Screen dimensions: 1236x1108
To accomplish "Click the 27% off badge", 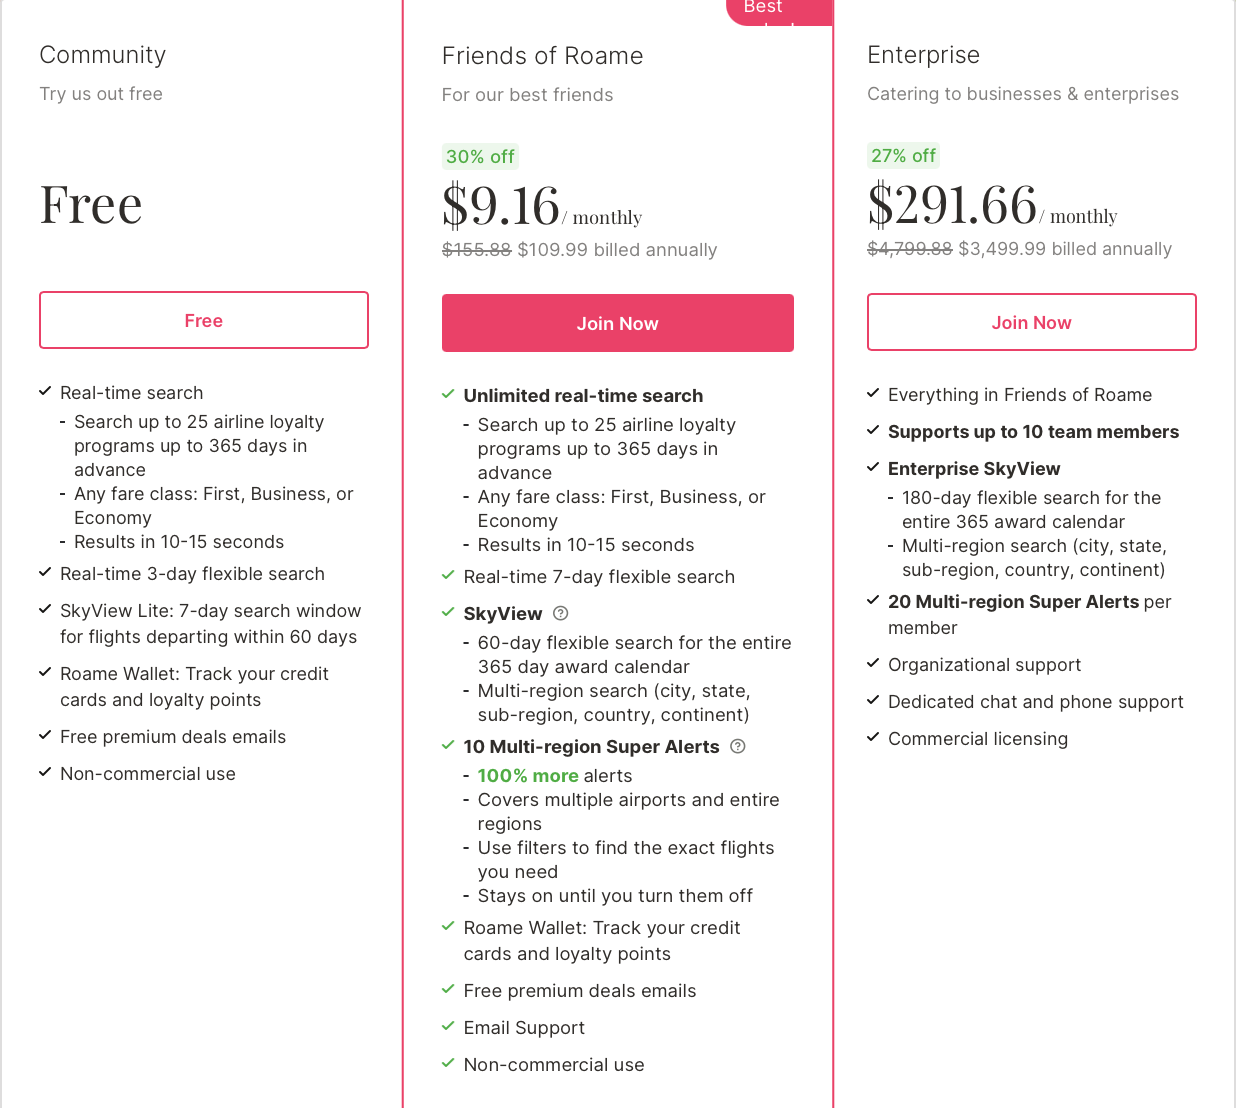I will pyautogui.click(x=903, y=155).
